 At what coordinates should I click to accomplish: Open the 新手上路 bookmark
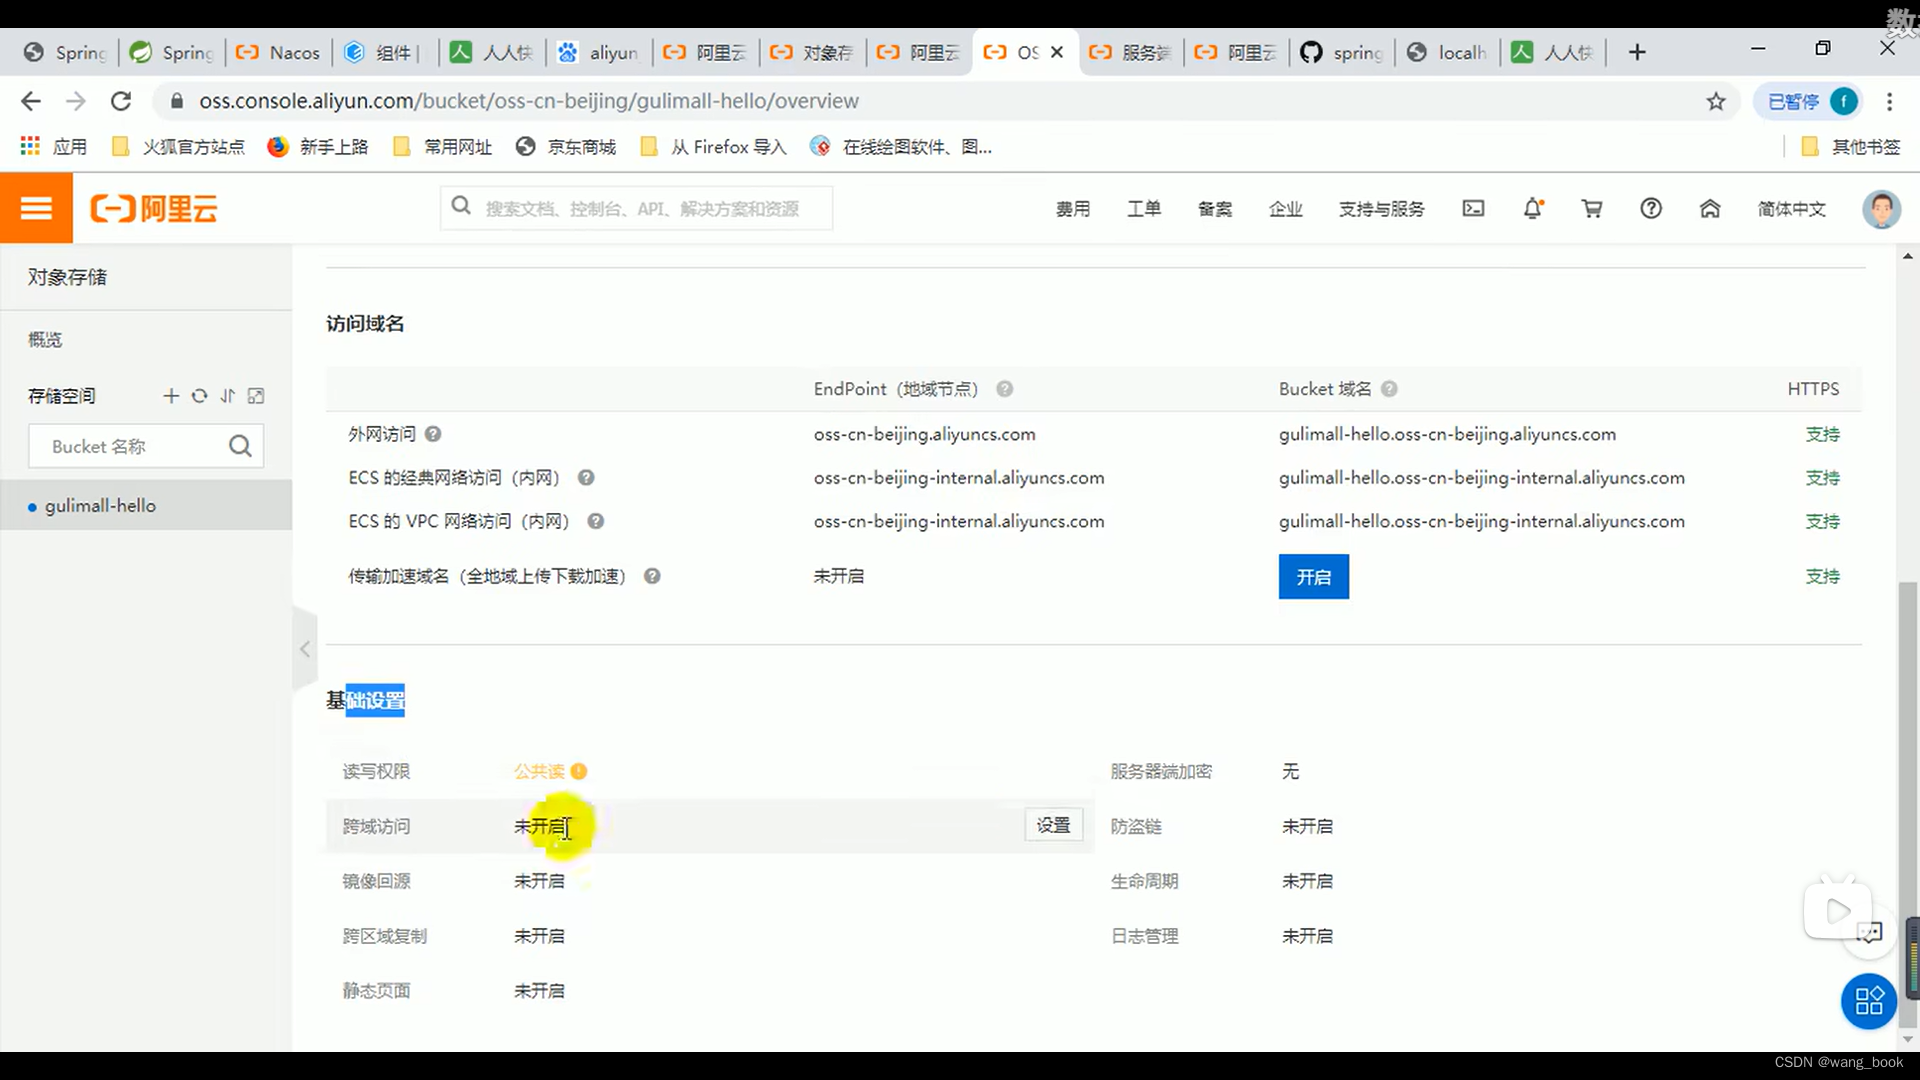318,147
